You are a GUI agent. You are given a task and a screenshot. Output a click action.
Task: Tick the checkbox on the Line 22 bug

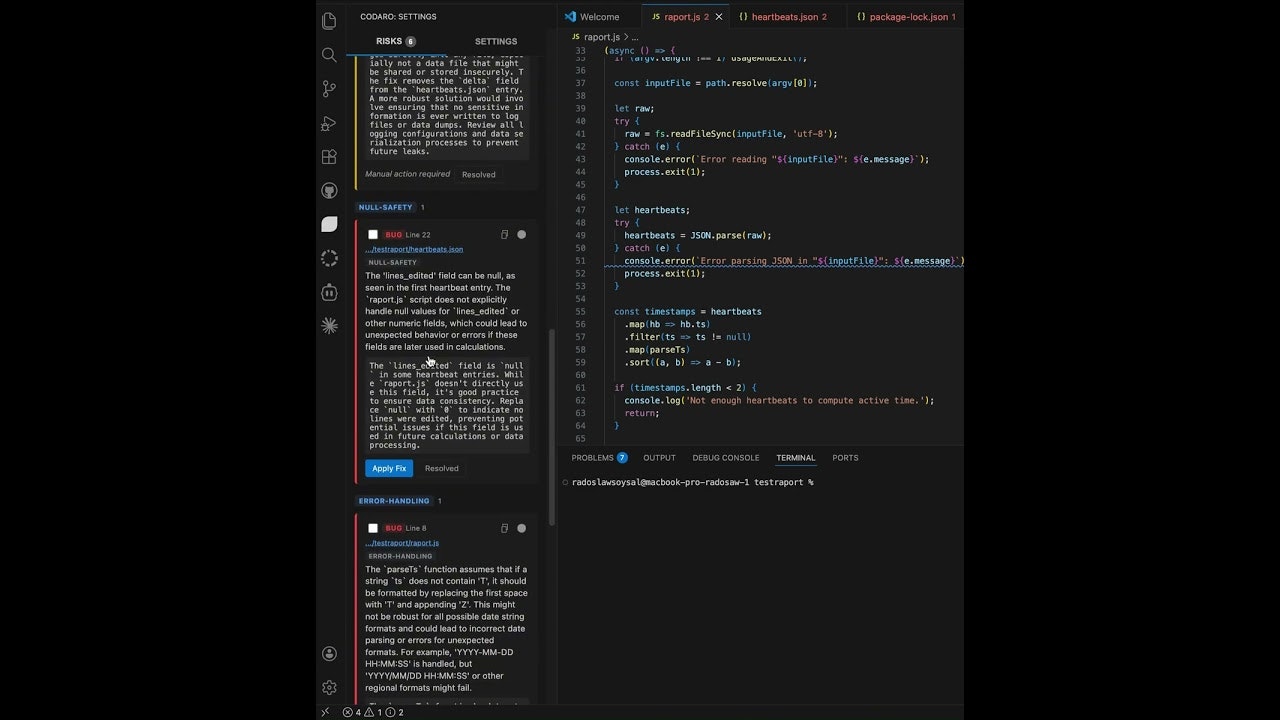(373, 235)
